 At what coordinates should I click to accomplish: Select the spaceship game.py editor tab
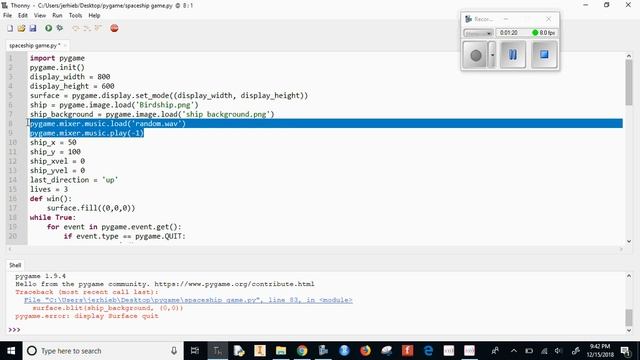click(34, 45)
